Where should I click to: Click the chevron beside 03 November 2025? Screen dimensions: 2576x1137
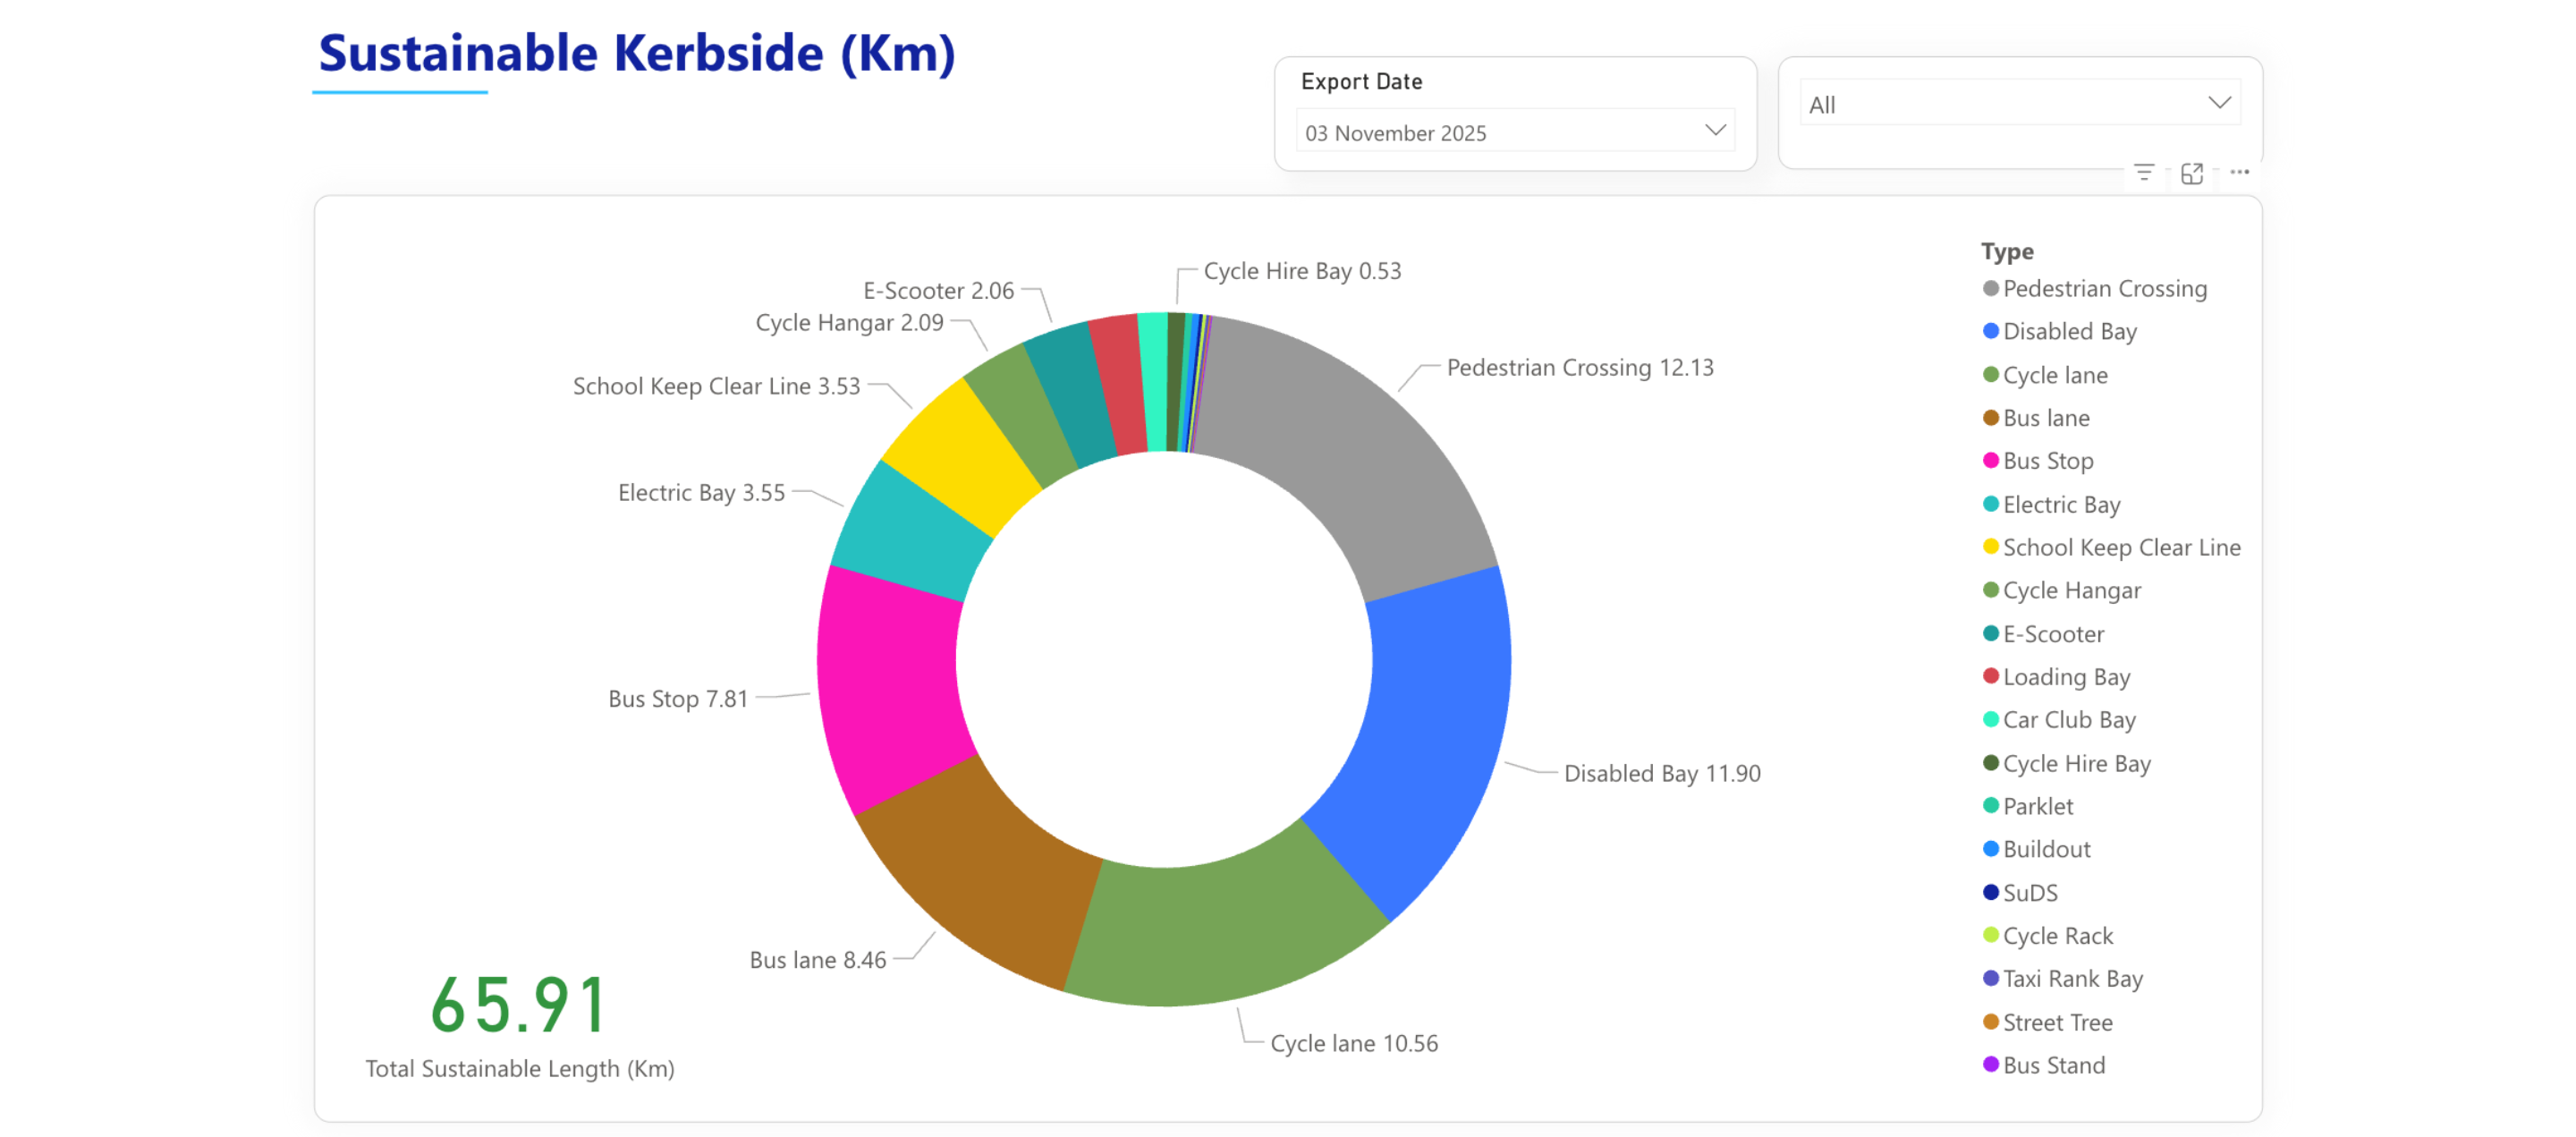click(x=1715, y=131)
